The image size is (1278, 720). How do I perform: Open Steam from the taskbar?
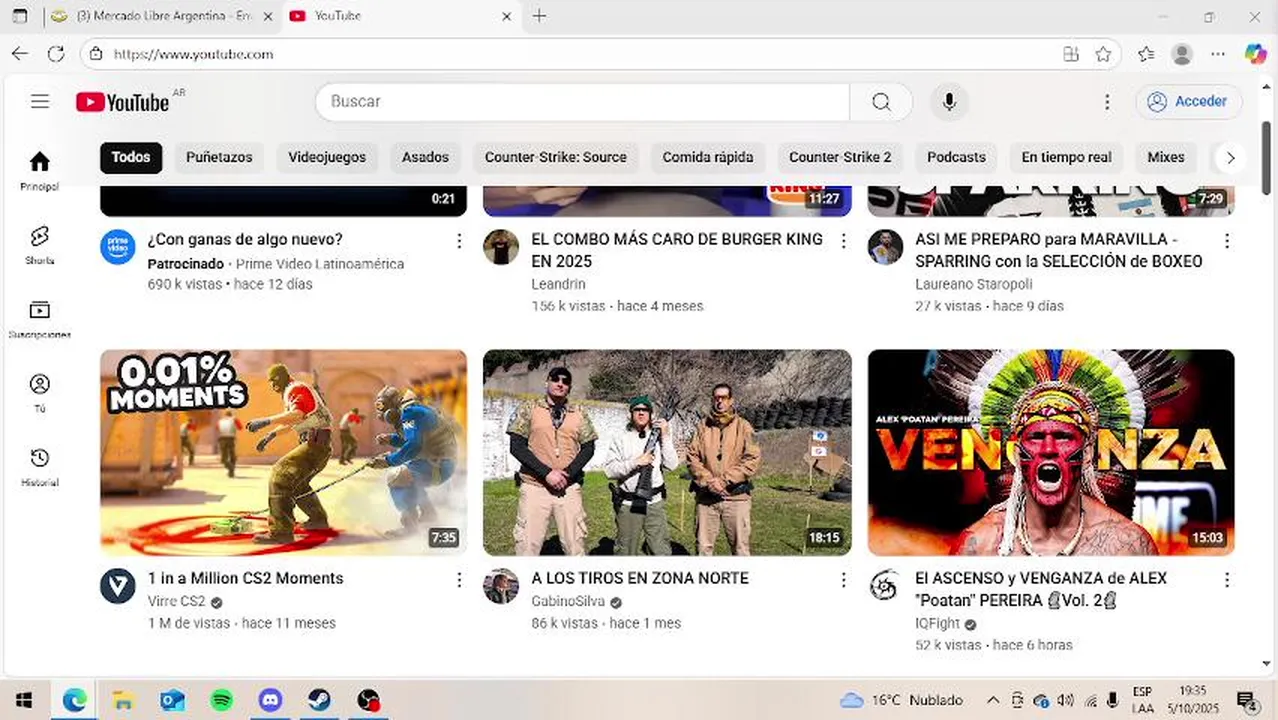[x=319, y=700]
